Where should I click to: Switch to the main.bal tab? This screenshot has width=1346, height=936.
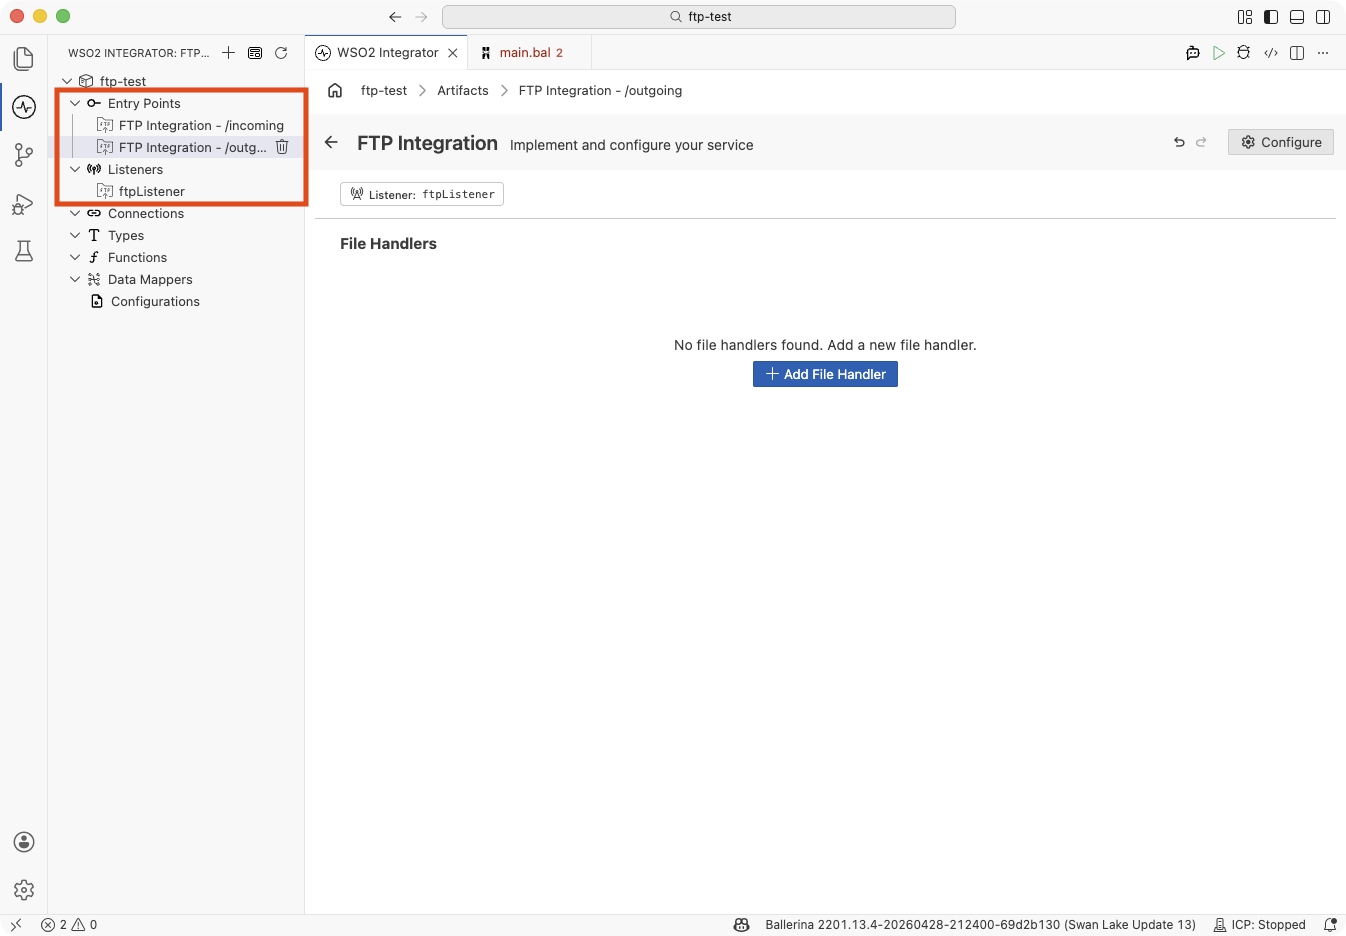(529, 52)
